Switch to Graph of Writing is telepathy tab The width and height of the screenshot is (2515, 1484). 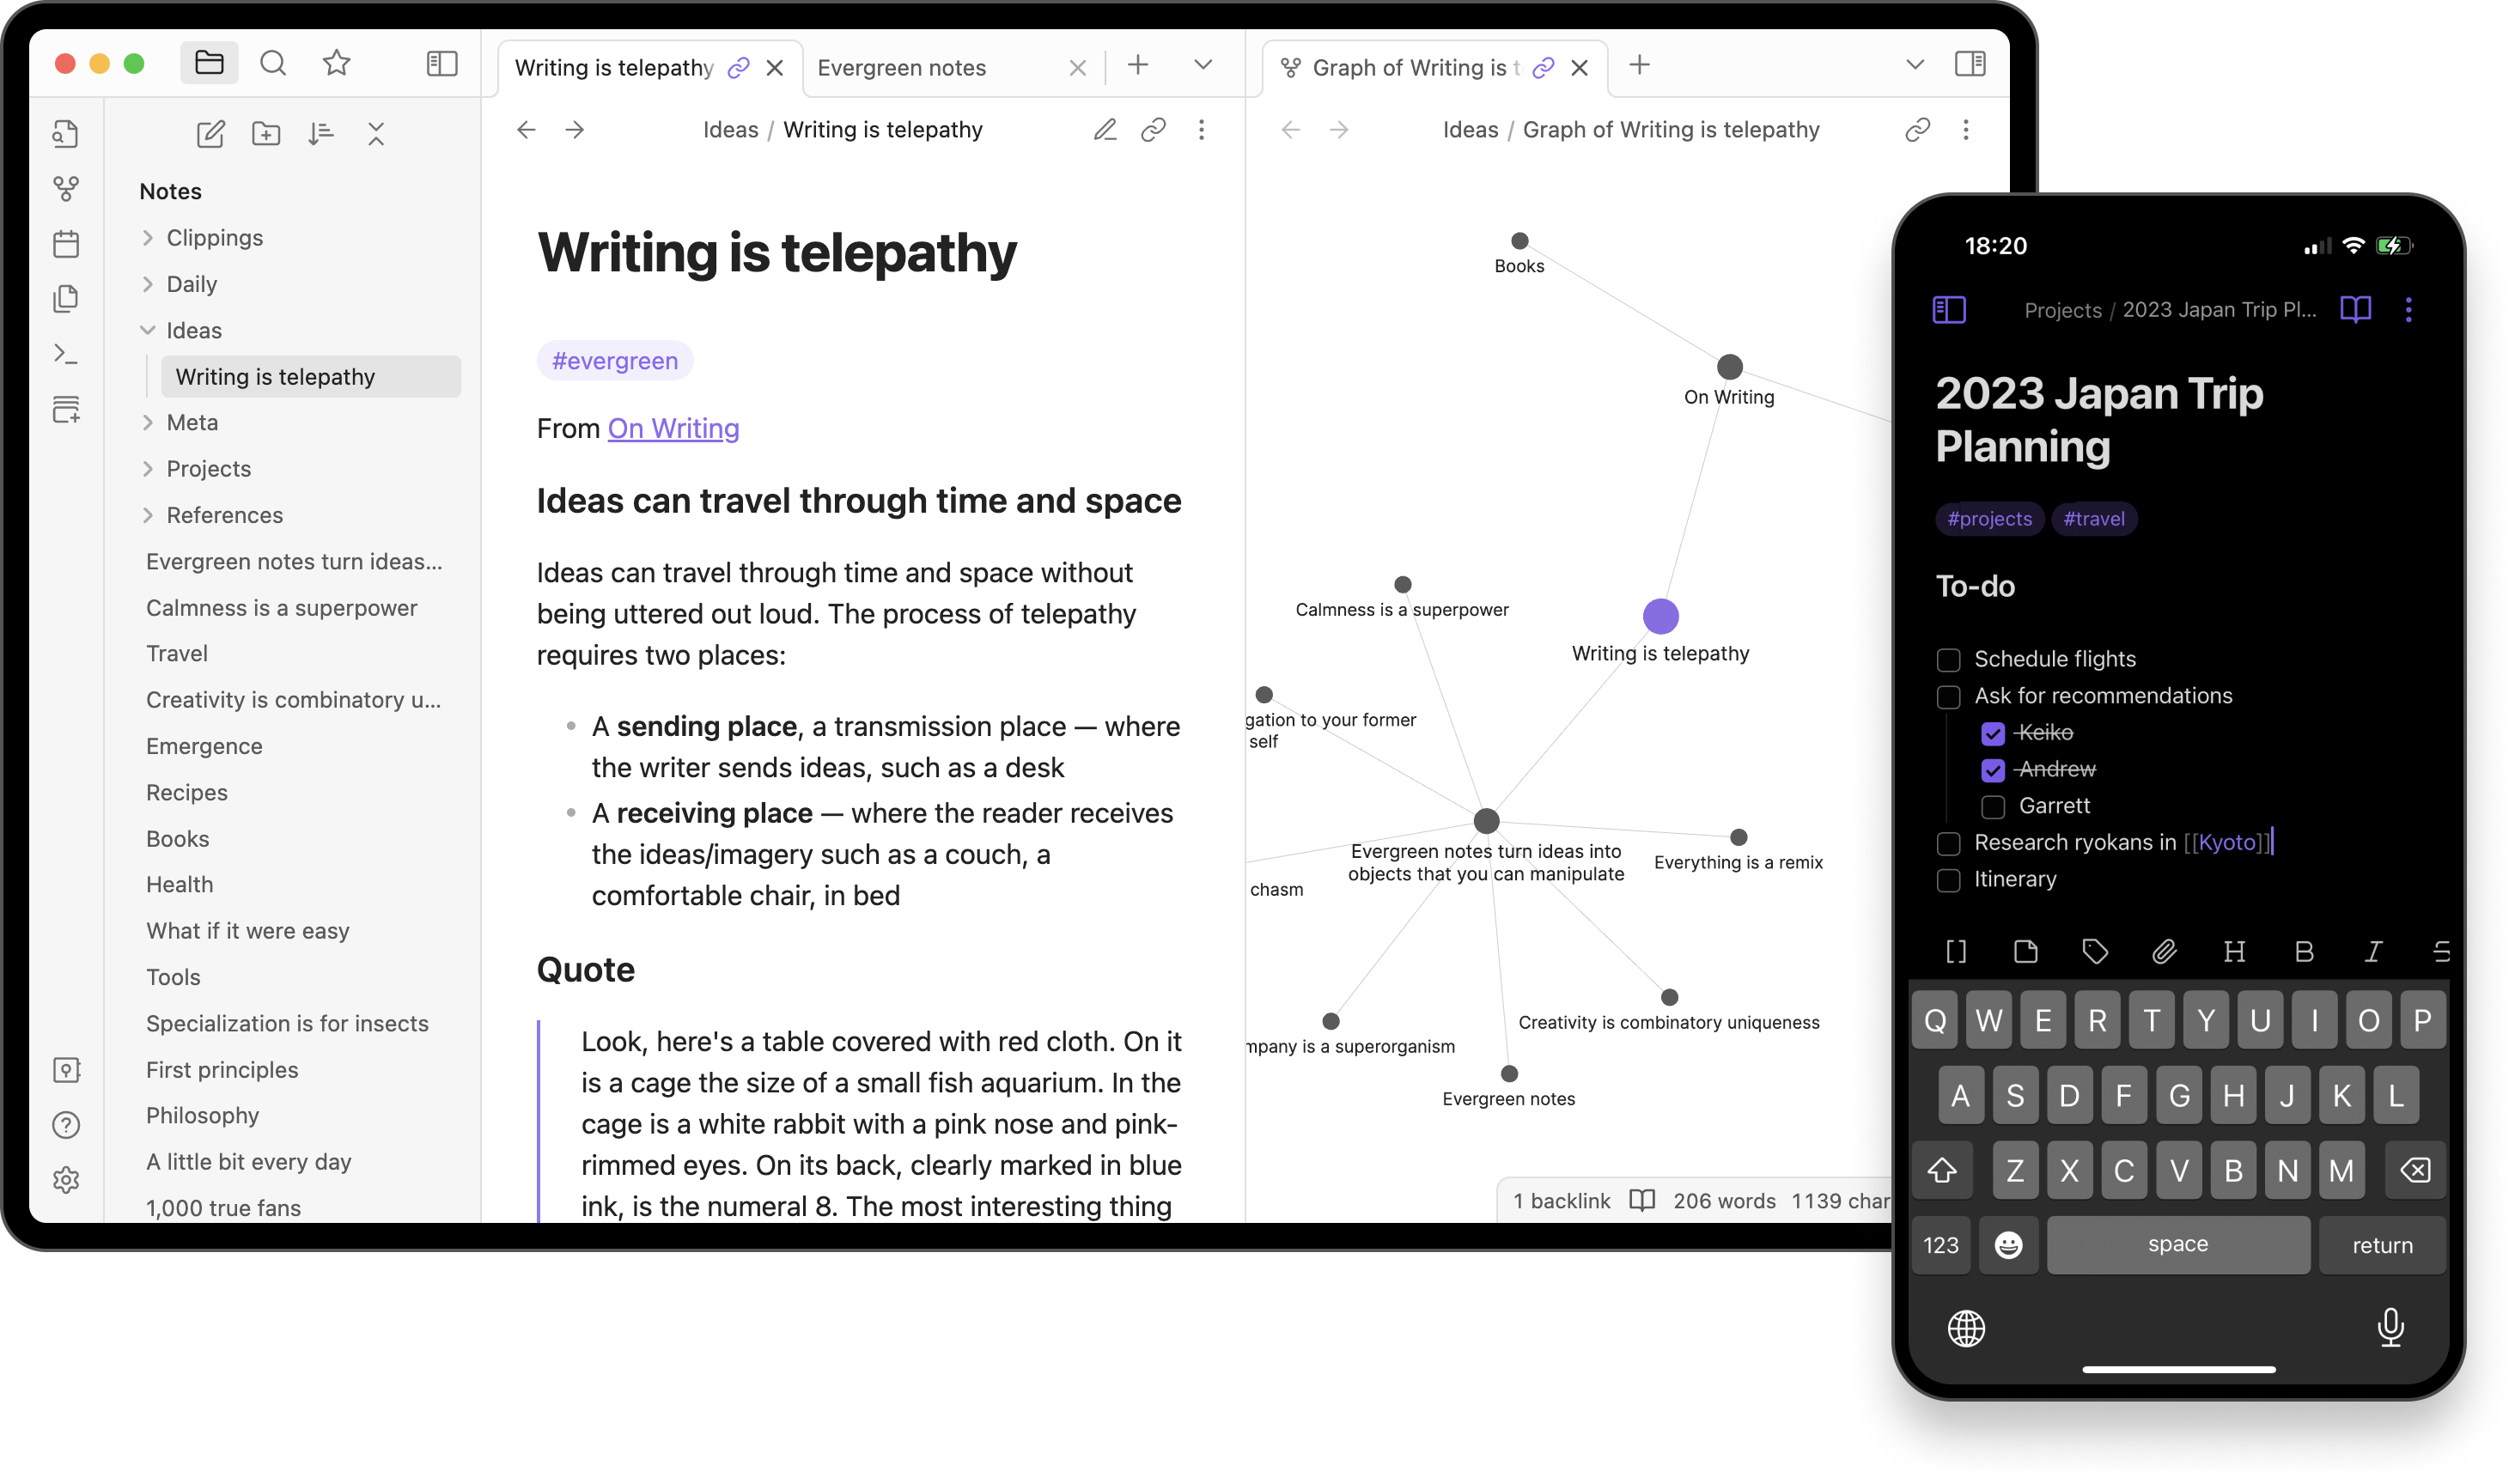1415,65
